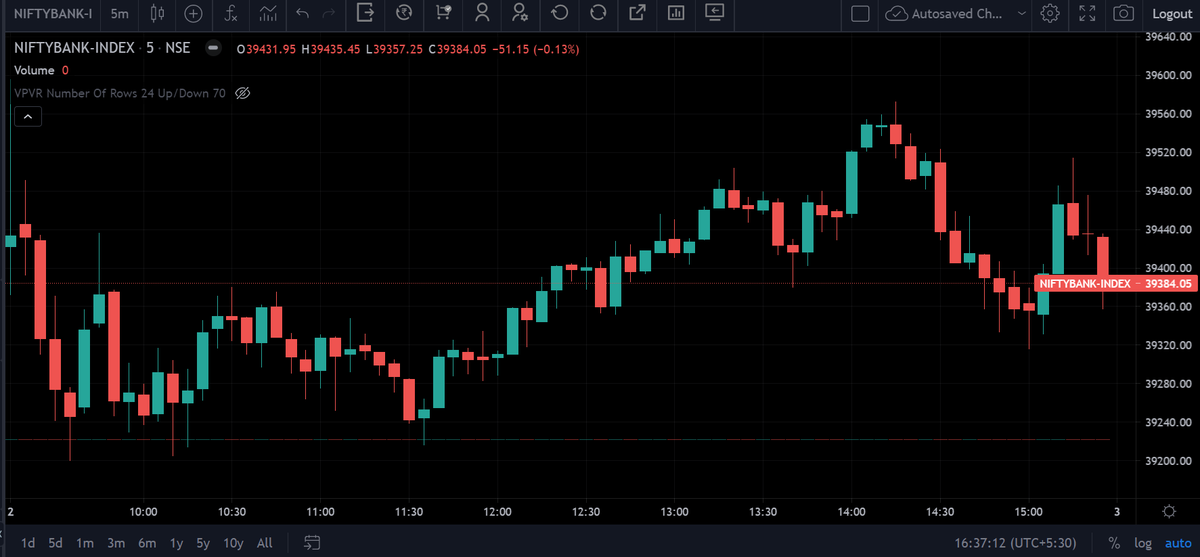Click the NIFTYBANK-INDEX 39384.05 price label
The height and width of the screenshot is (557, 1200).
1116,284
